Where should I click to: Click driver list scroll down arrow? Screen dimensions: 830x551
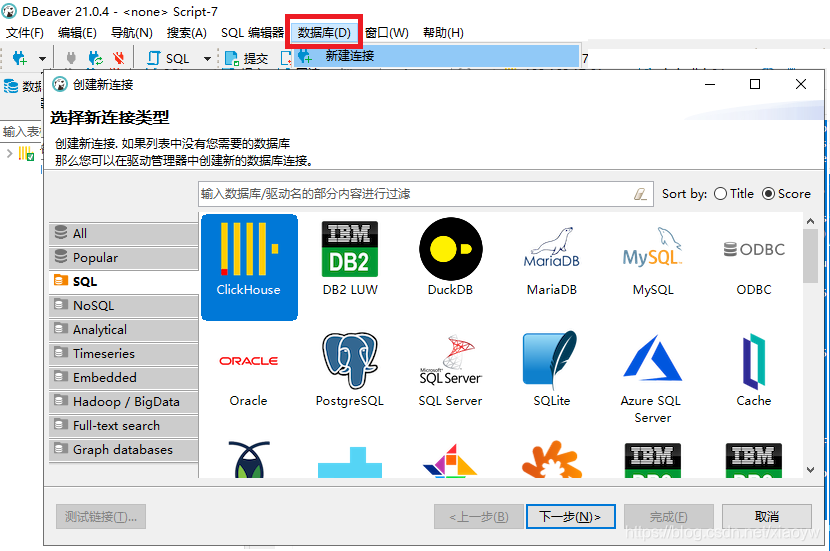click(x=810, y=469)
